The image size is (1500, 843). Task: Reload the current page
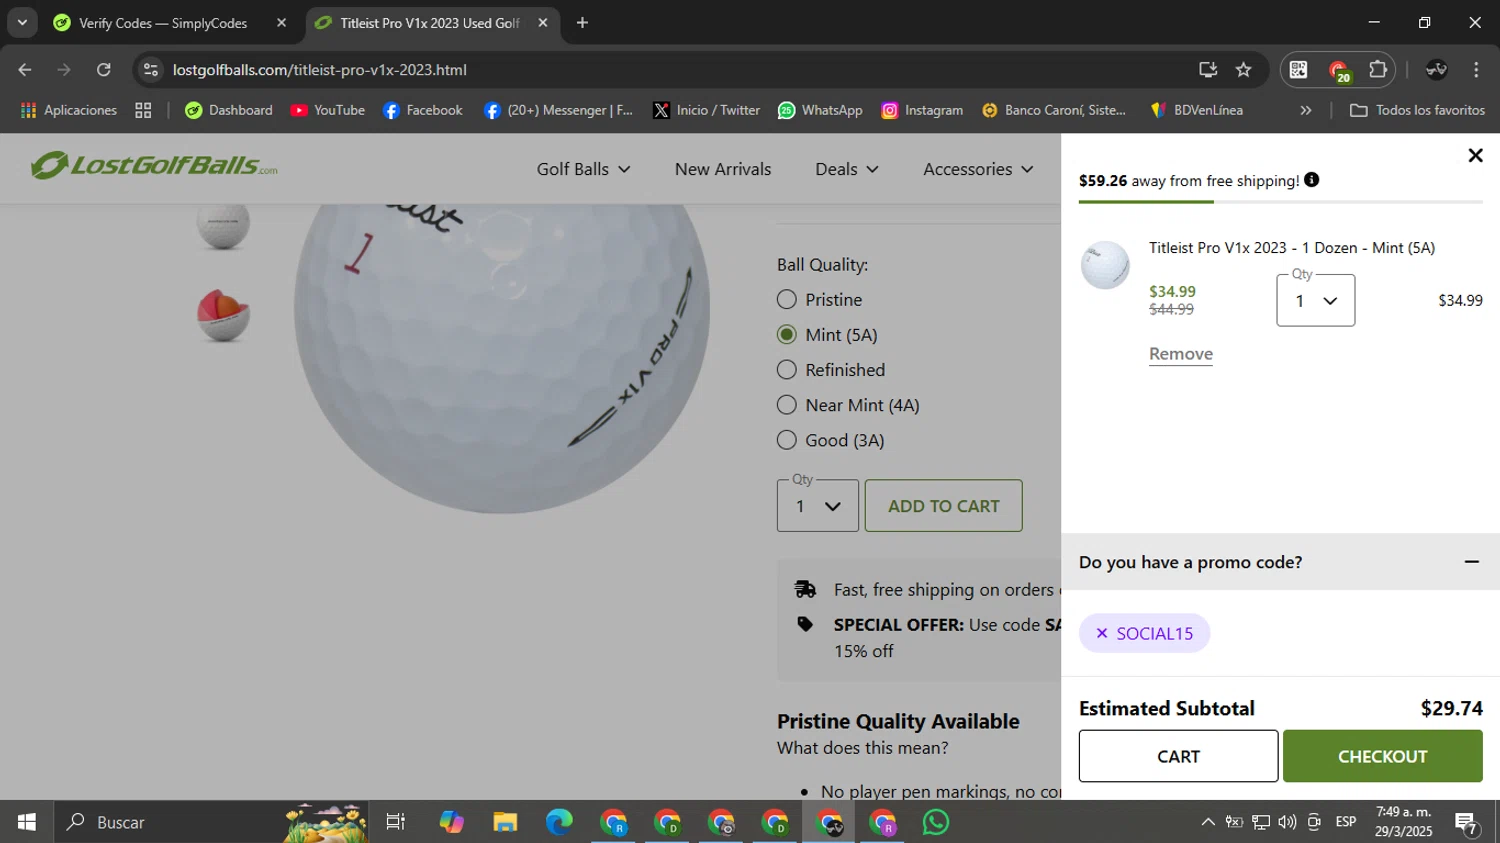[x=104, y=69]
